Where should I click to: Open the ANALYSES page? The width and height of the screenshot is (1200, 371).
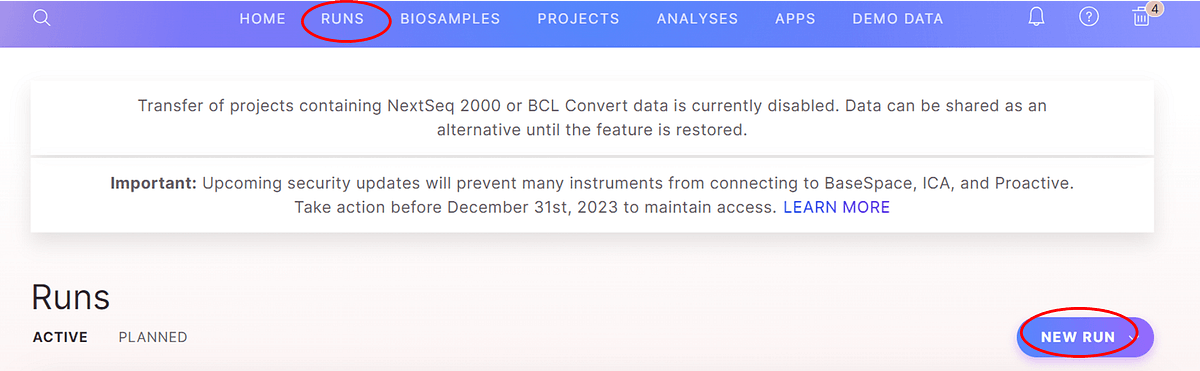(697, 19)
